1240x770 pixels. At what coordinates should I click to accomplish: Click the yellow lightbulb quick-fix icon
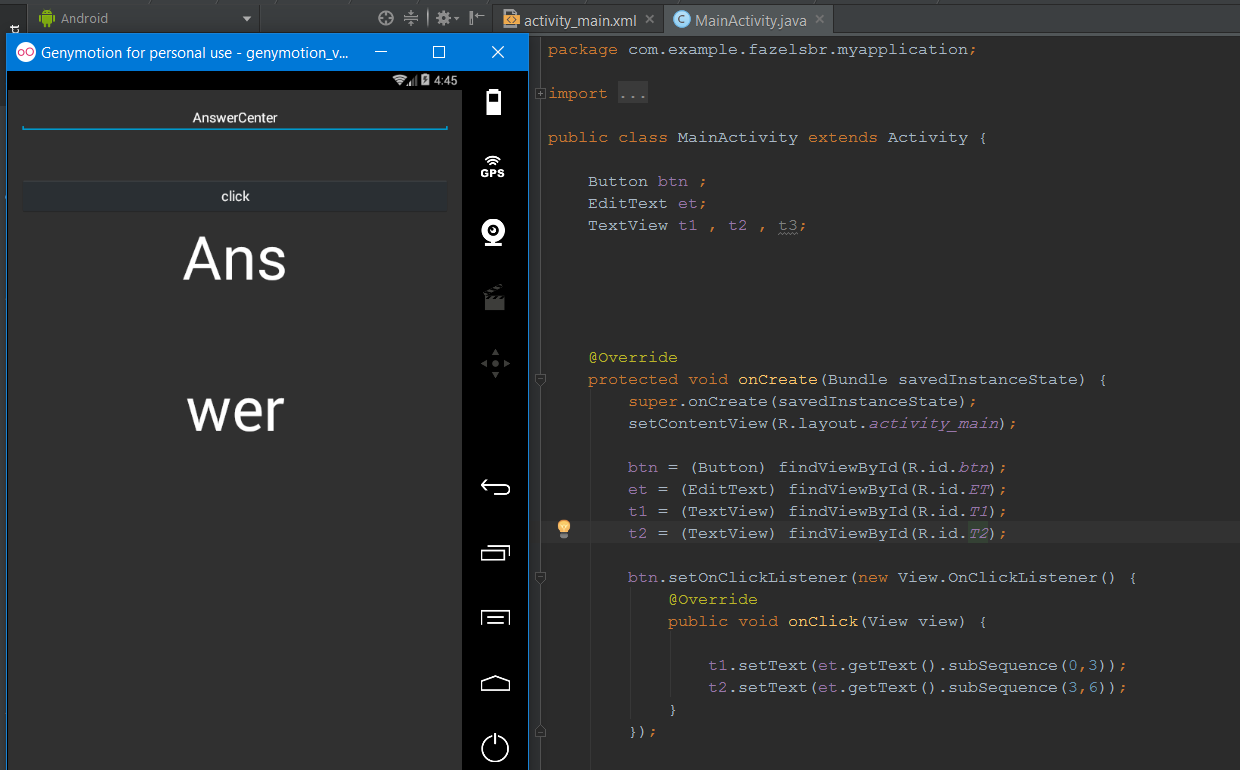(x=563, y=528)
